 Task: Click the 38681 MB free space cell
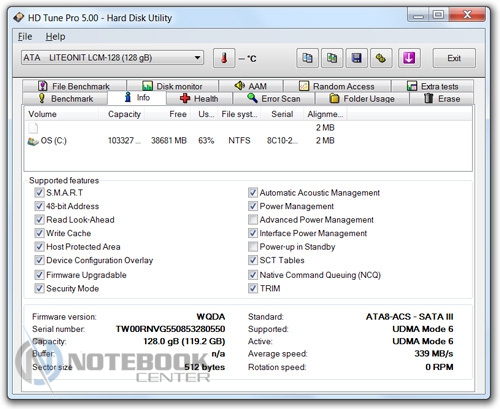click(x=169, y=141)
